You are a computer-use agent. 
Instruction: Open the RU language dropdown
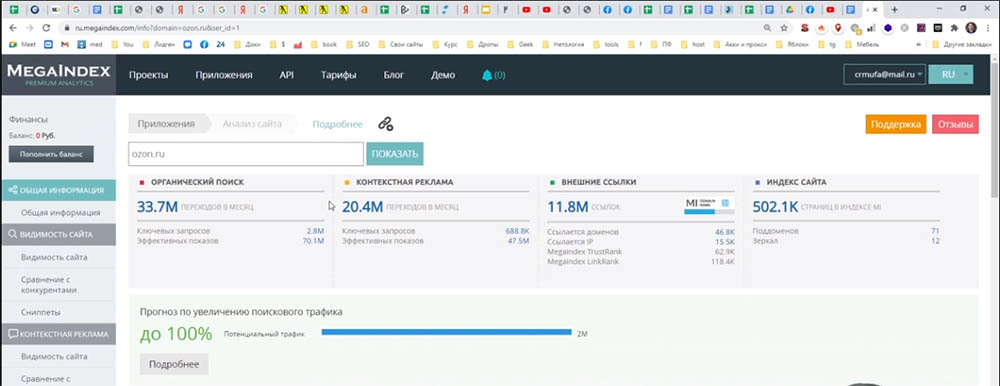951,75
